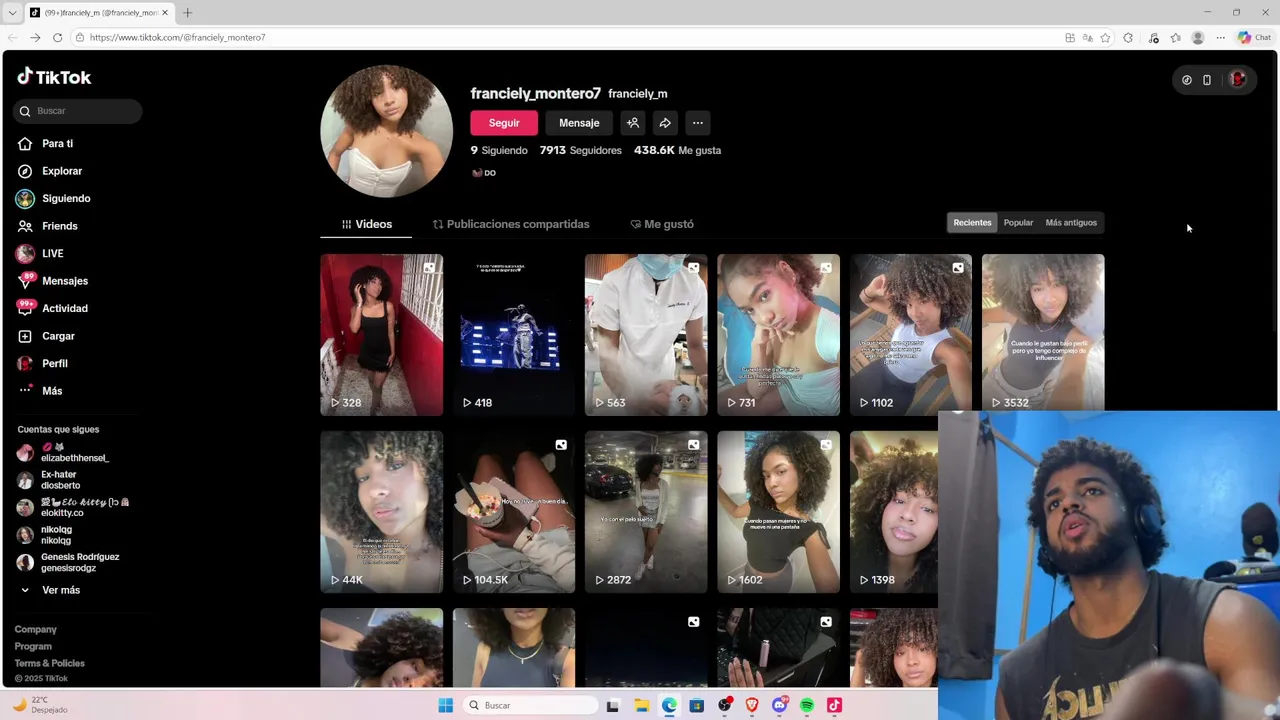Open the video with 44K views
The image size is (1280, 720).
pyautogui.click(x=381, y=512)
